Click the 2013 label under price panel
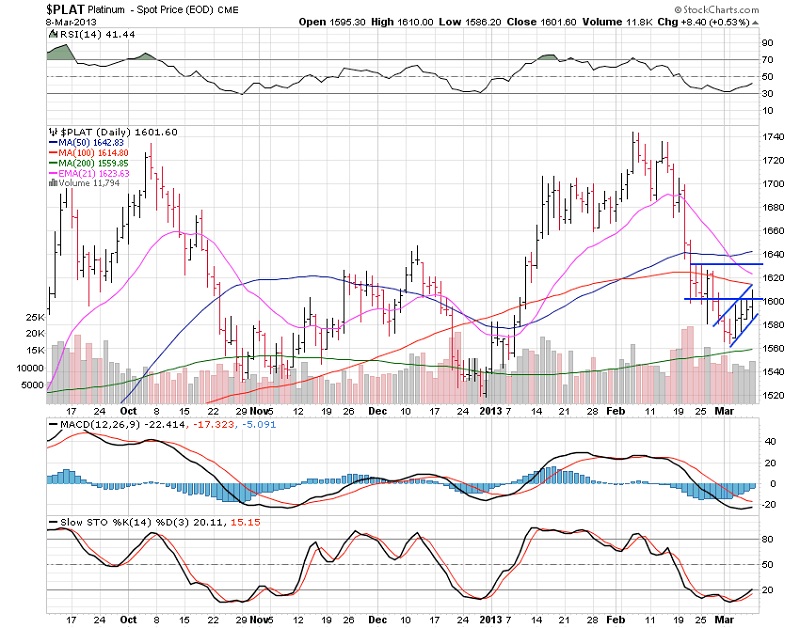Viewport: 800px width, 628px height. pos(491,411)
